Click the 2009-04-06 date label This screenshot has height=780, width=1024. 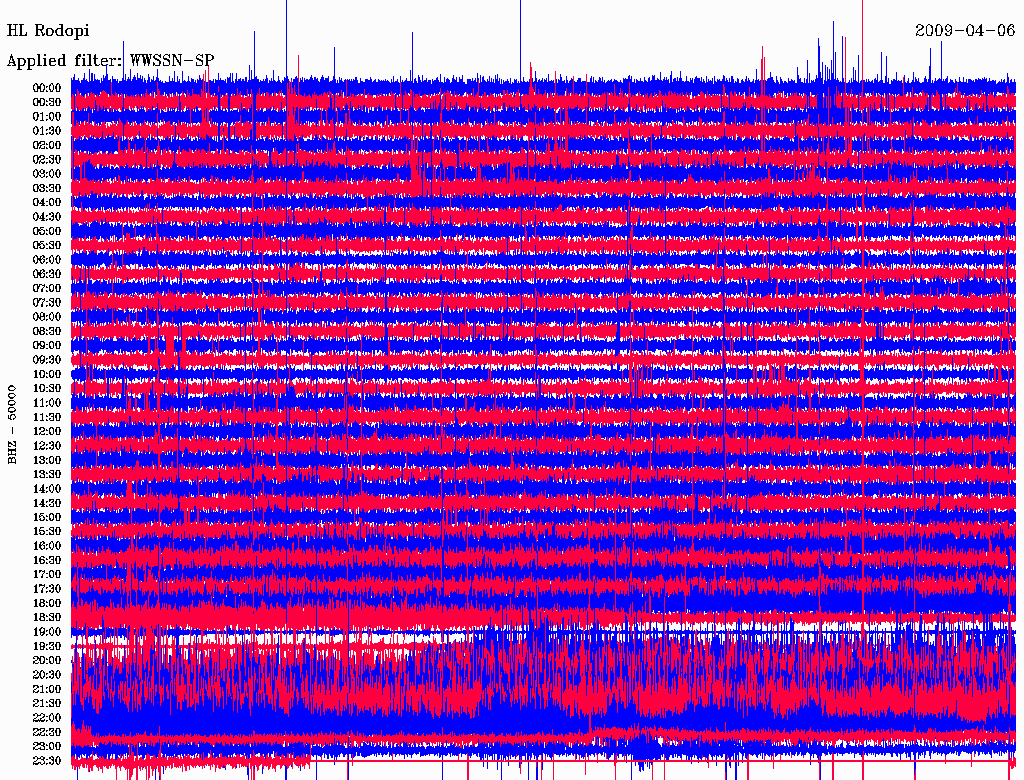point(965,31)
